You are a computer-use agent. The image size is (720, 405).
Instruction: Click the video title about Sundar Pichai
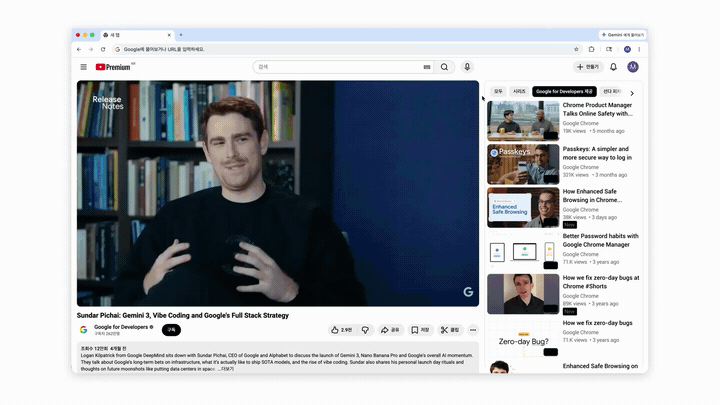click(x=183, y=315)
